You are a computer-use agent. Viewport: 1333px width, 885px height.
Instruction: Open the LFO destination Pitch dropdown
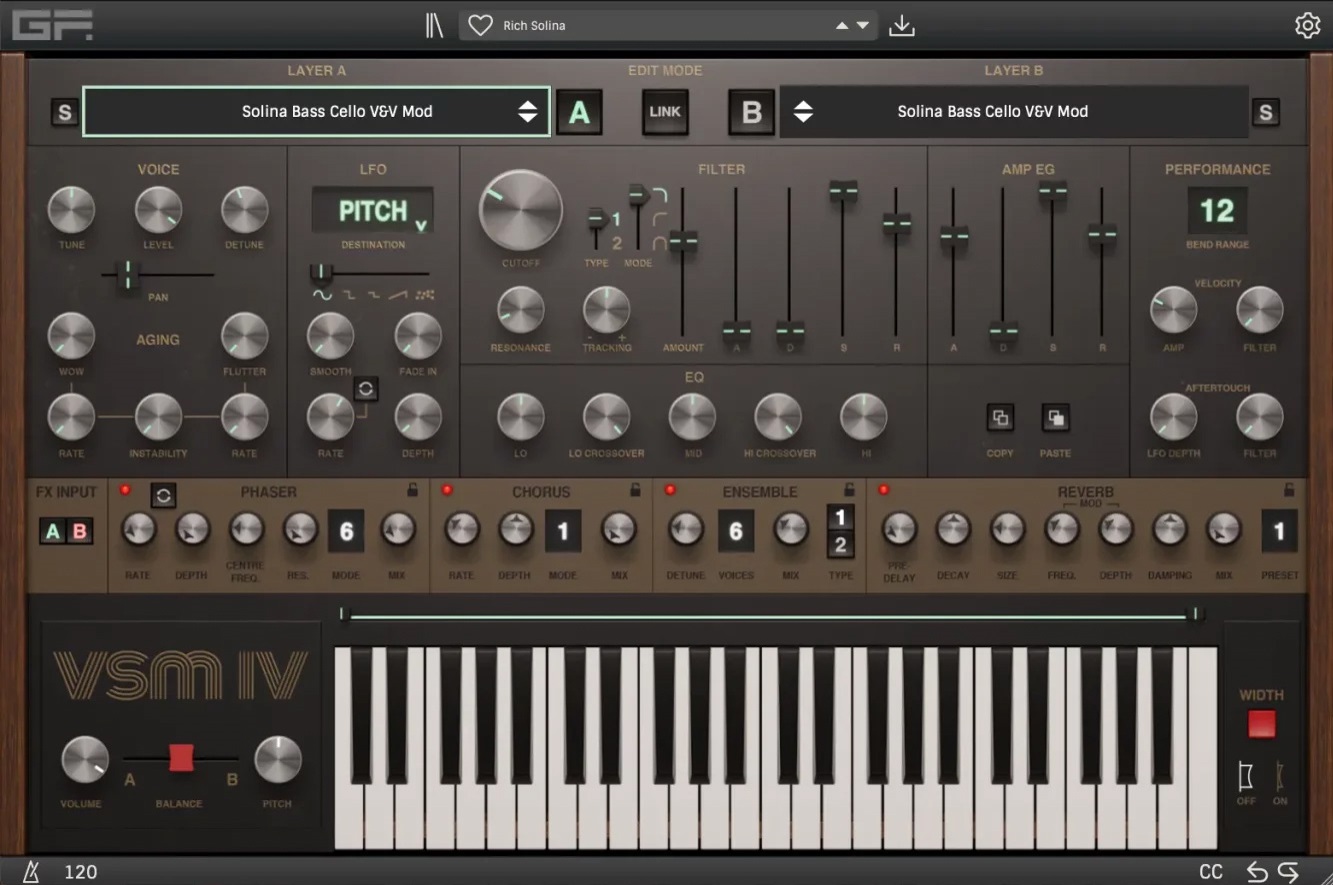372,211
